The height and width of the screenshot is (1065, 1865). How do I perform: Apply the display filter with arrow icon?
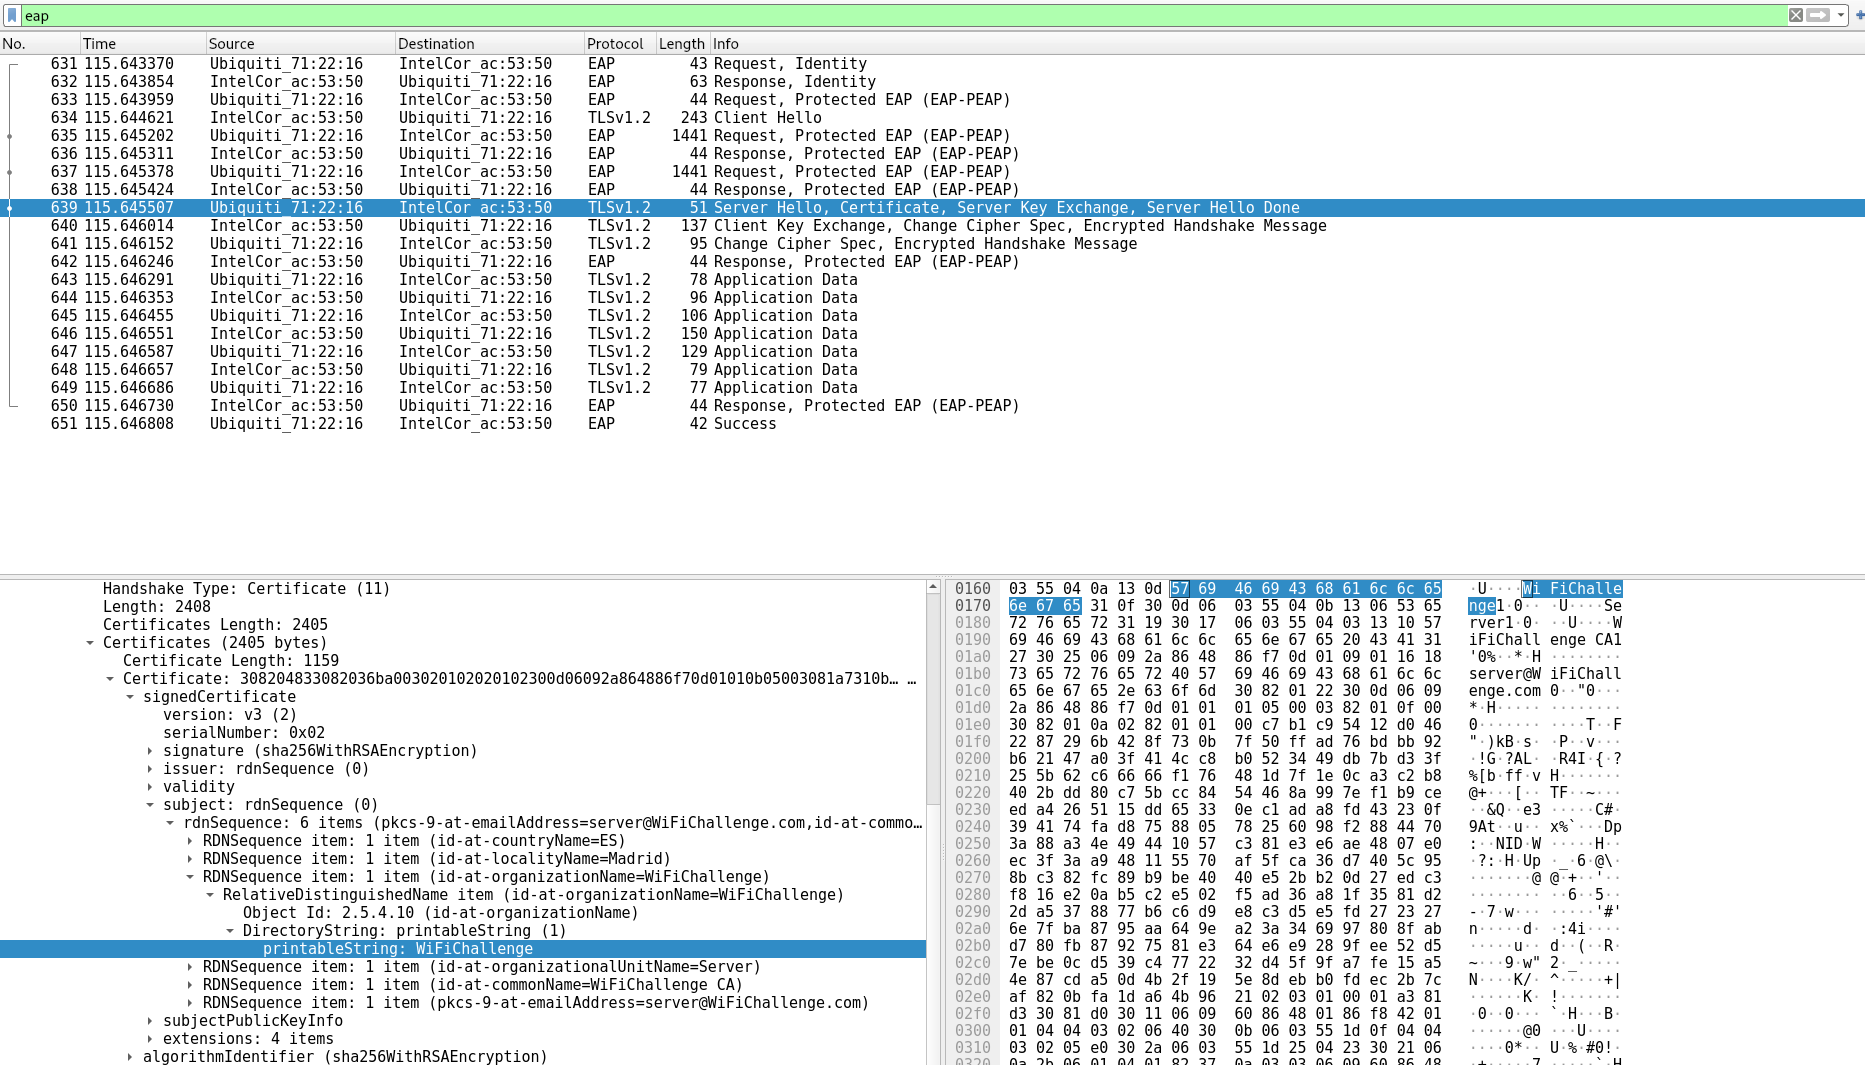(x=1818, y=15)
